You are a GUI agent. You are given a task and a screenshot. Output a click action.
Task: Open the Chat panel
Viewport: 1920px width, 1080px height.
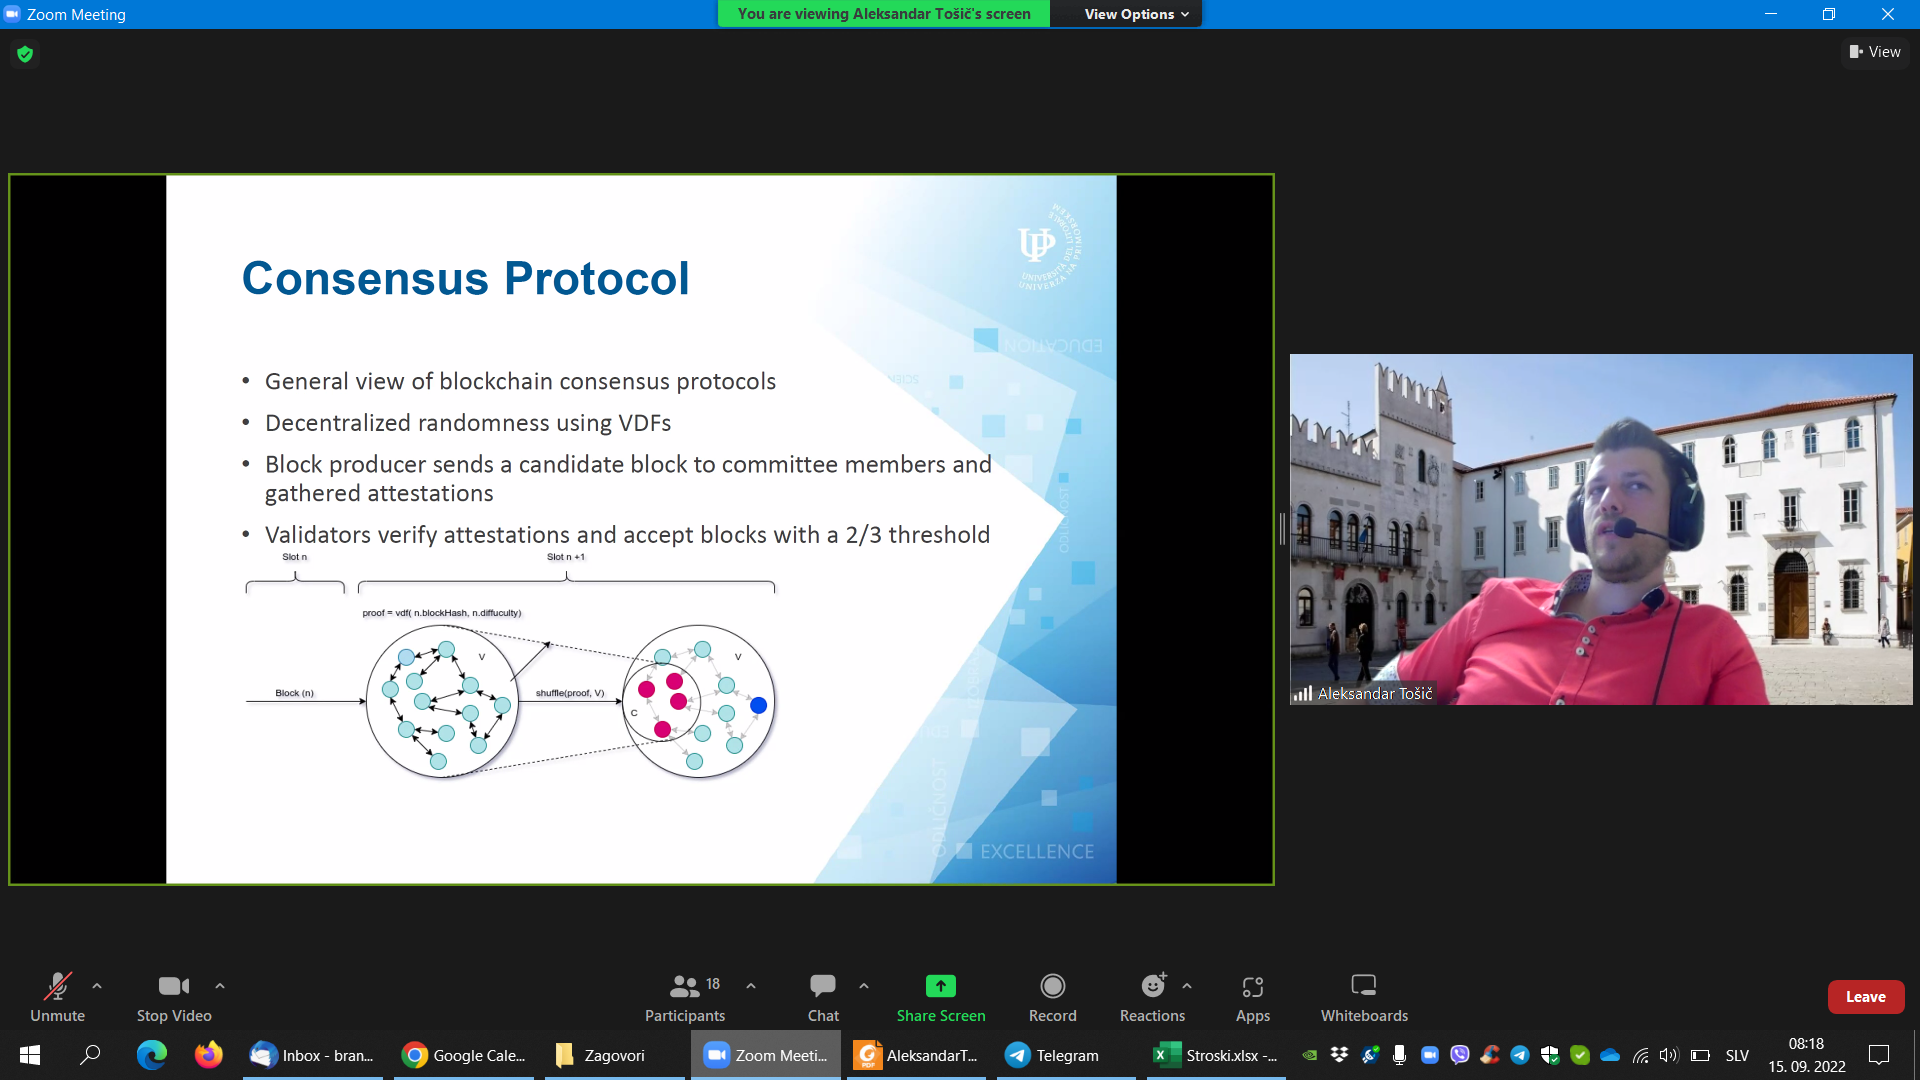click(822, 997)
